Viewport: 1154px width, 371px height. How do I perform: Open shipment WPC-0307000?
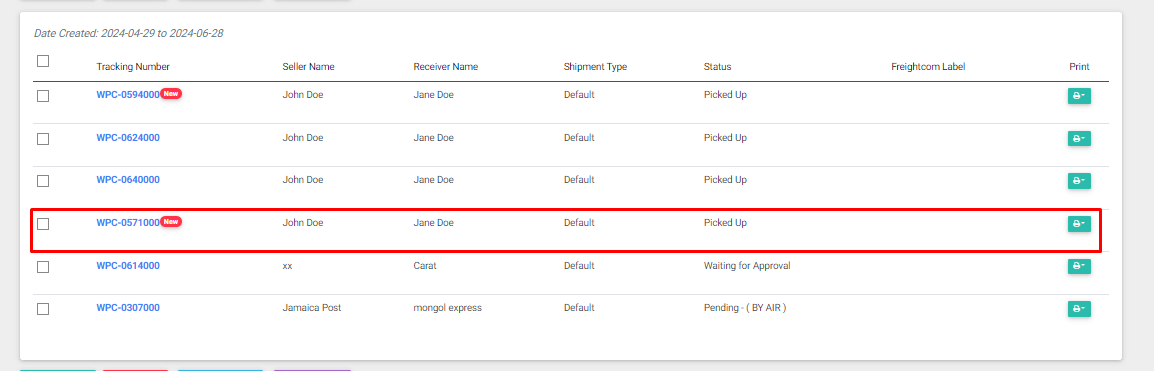pyautogui.click(x=128, y=308)
